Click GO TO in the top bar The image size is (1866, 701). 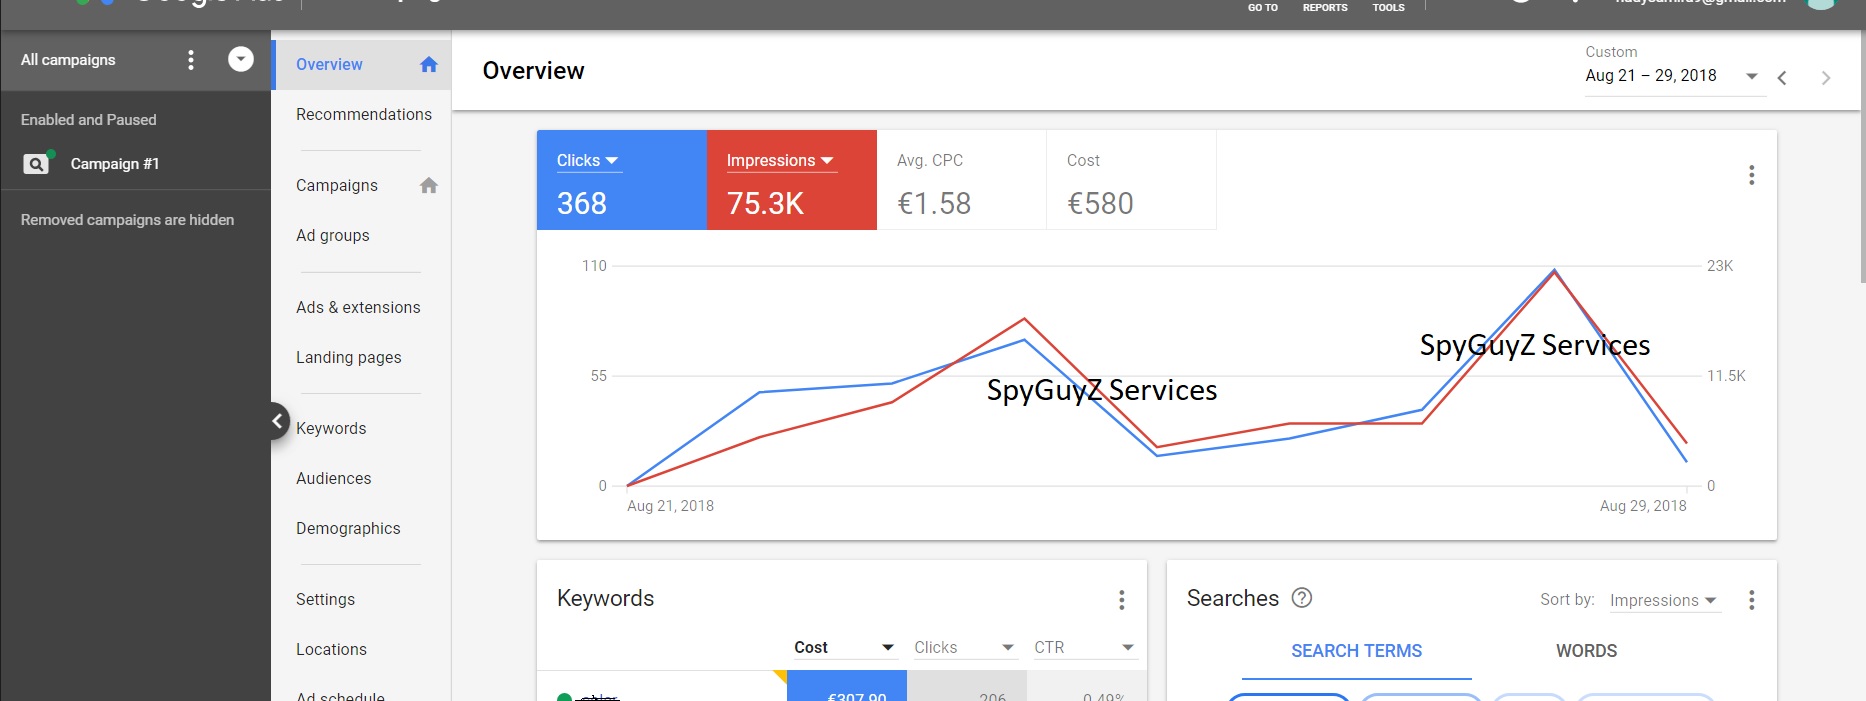[x=1263, y=7]
